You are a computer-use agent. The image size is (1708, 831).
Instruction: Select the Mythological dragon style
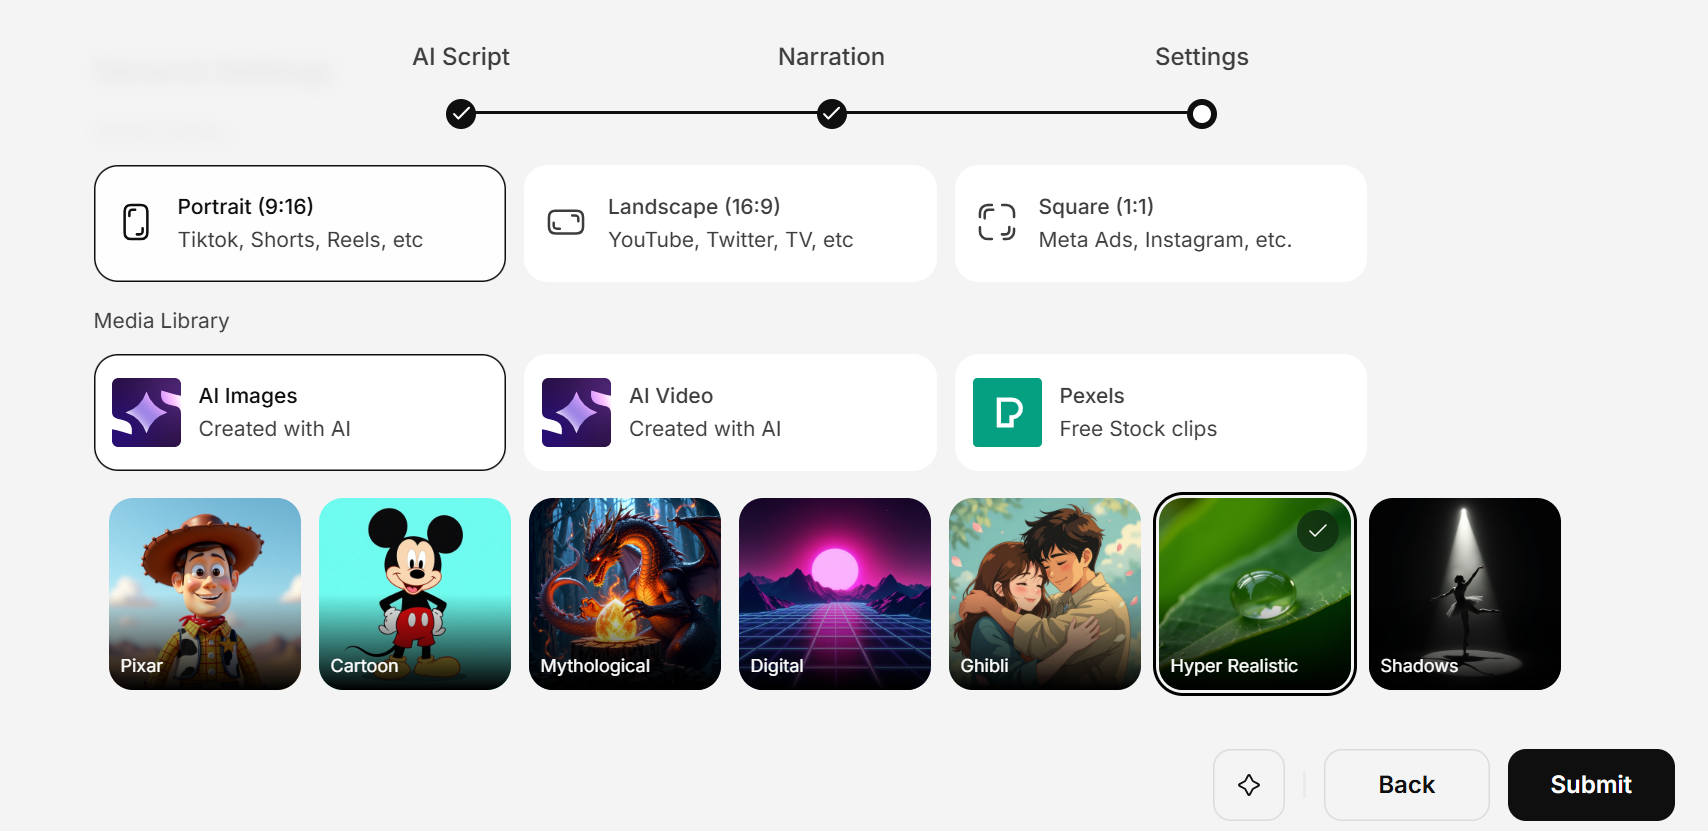coord(625,594)
